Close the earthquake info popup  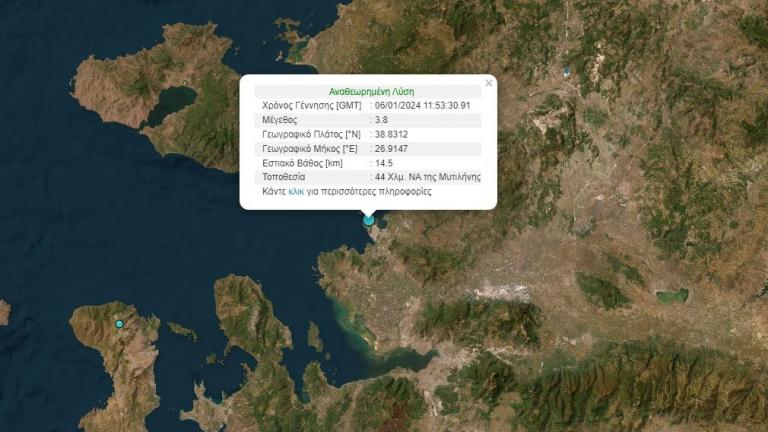[488, 83]
